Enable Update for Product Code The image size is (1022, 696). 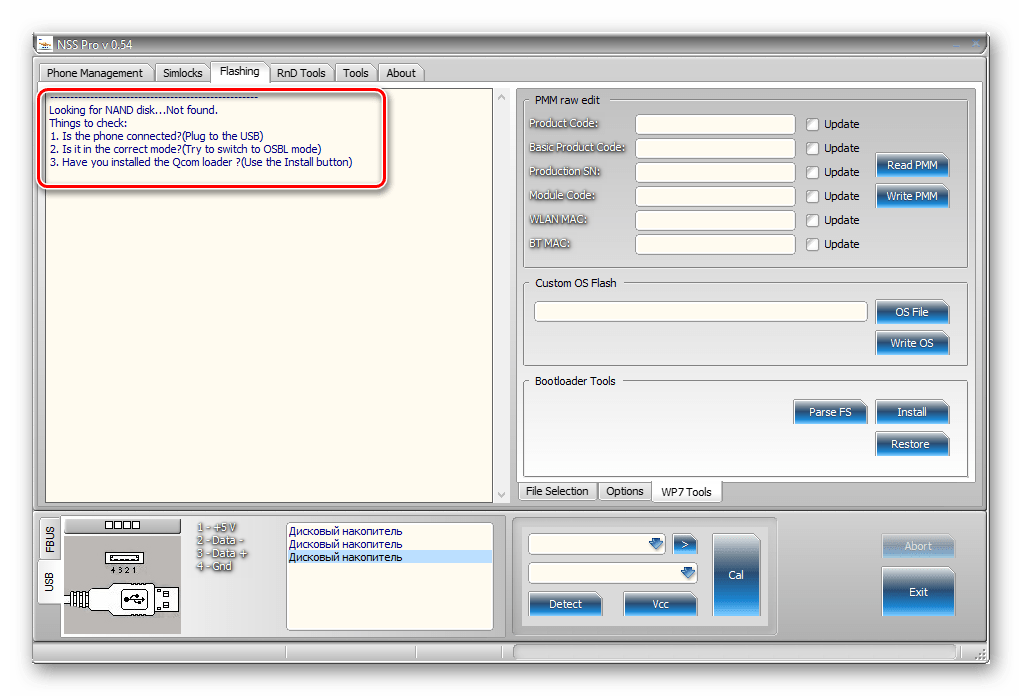click(x=812, y=124)
